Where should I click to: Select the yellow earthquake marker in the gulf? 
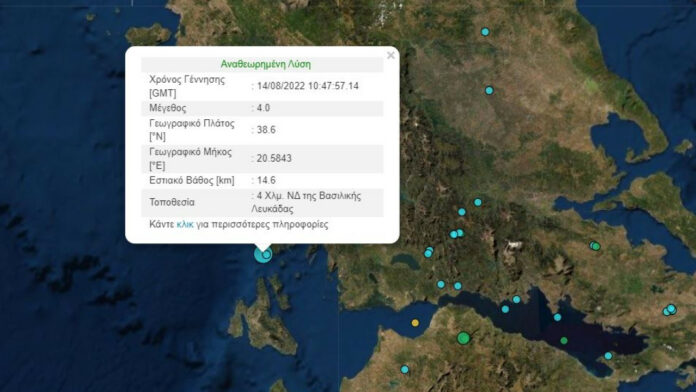(x=415, y=323)
